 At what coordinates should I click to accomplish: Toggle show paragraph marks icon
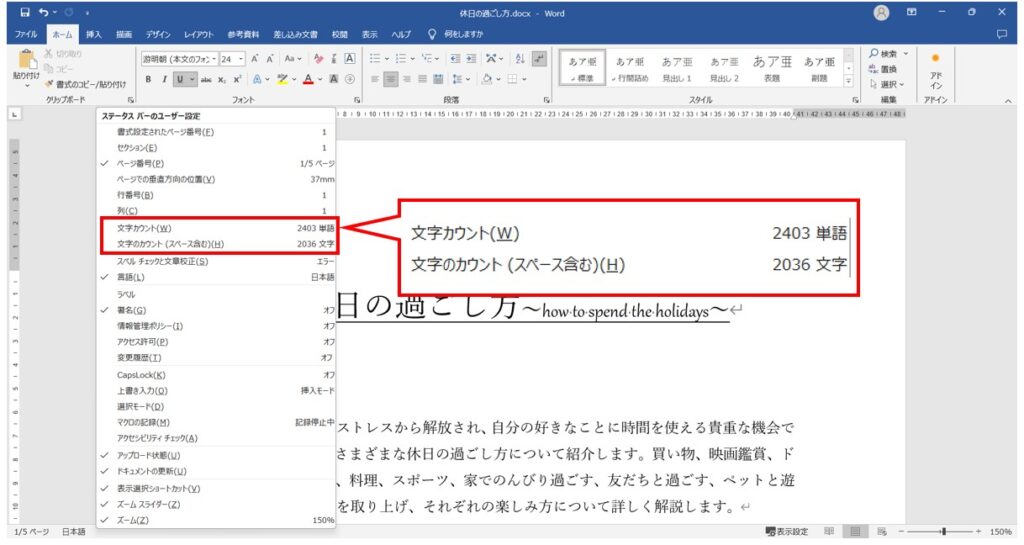pyautogui.click(x=540, y=58)
